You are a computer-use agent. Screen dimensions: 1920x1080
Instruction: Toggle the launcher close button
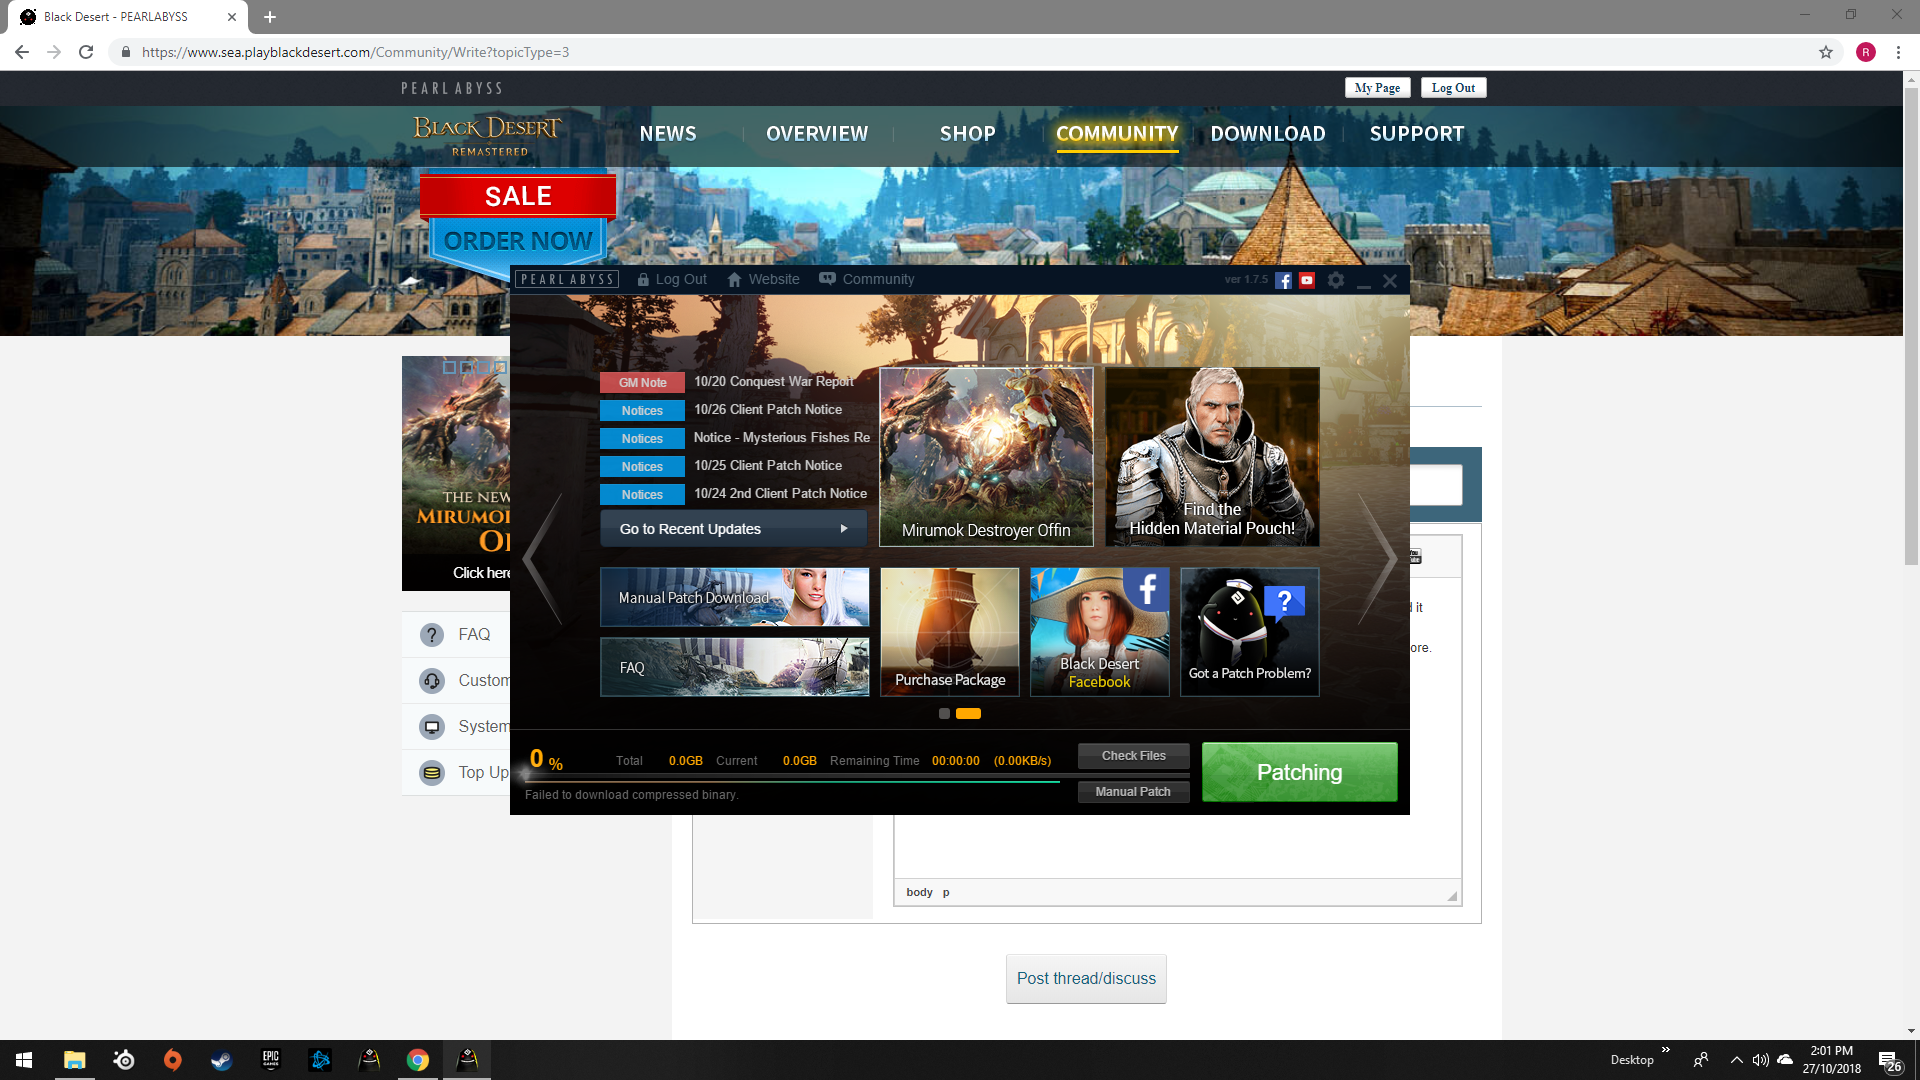[x=1390, y=281]
